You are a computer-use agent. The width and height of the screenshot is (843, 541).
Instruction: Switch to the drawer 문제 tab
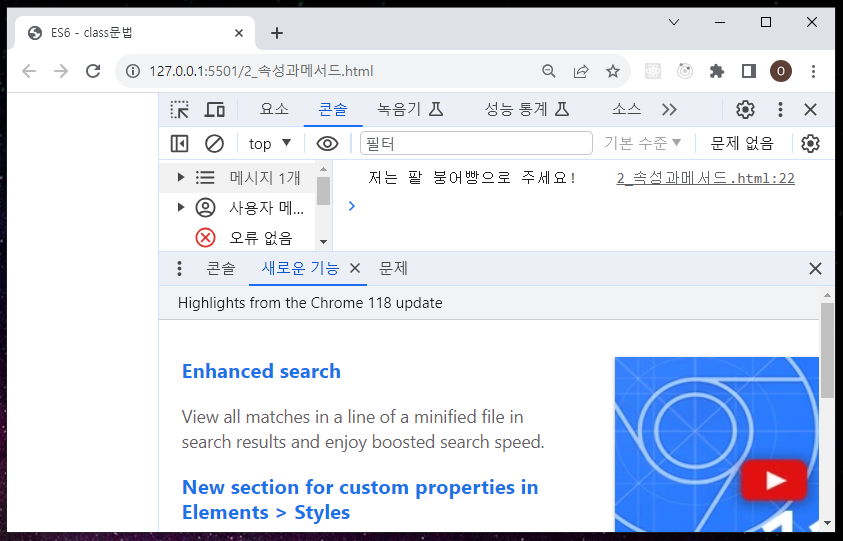(x=393, y=268)
